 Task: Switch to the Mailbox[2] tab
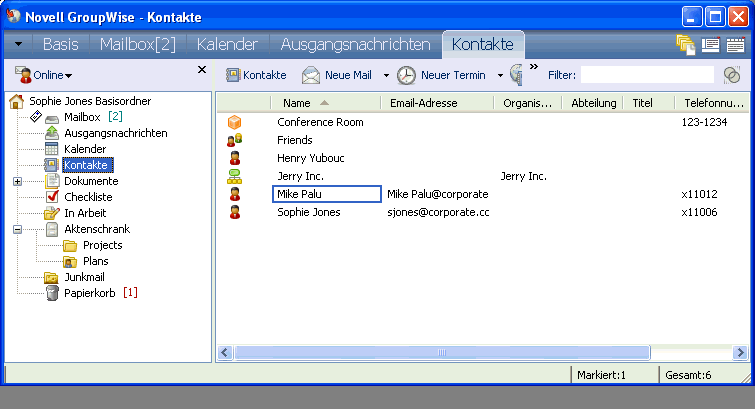[137, 44]
